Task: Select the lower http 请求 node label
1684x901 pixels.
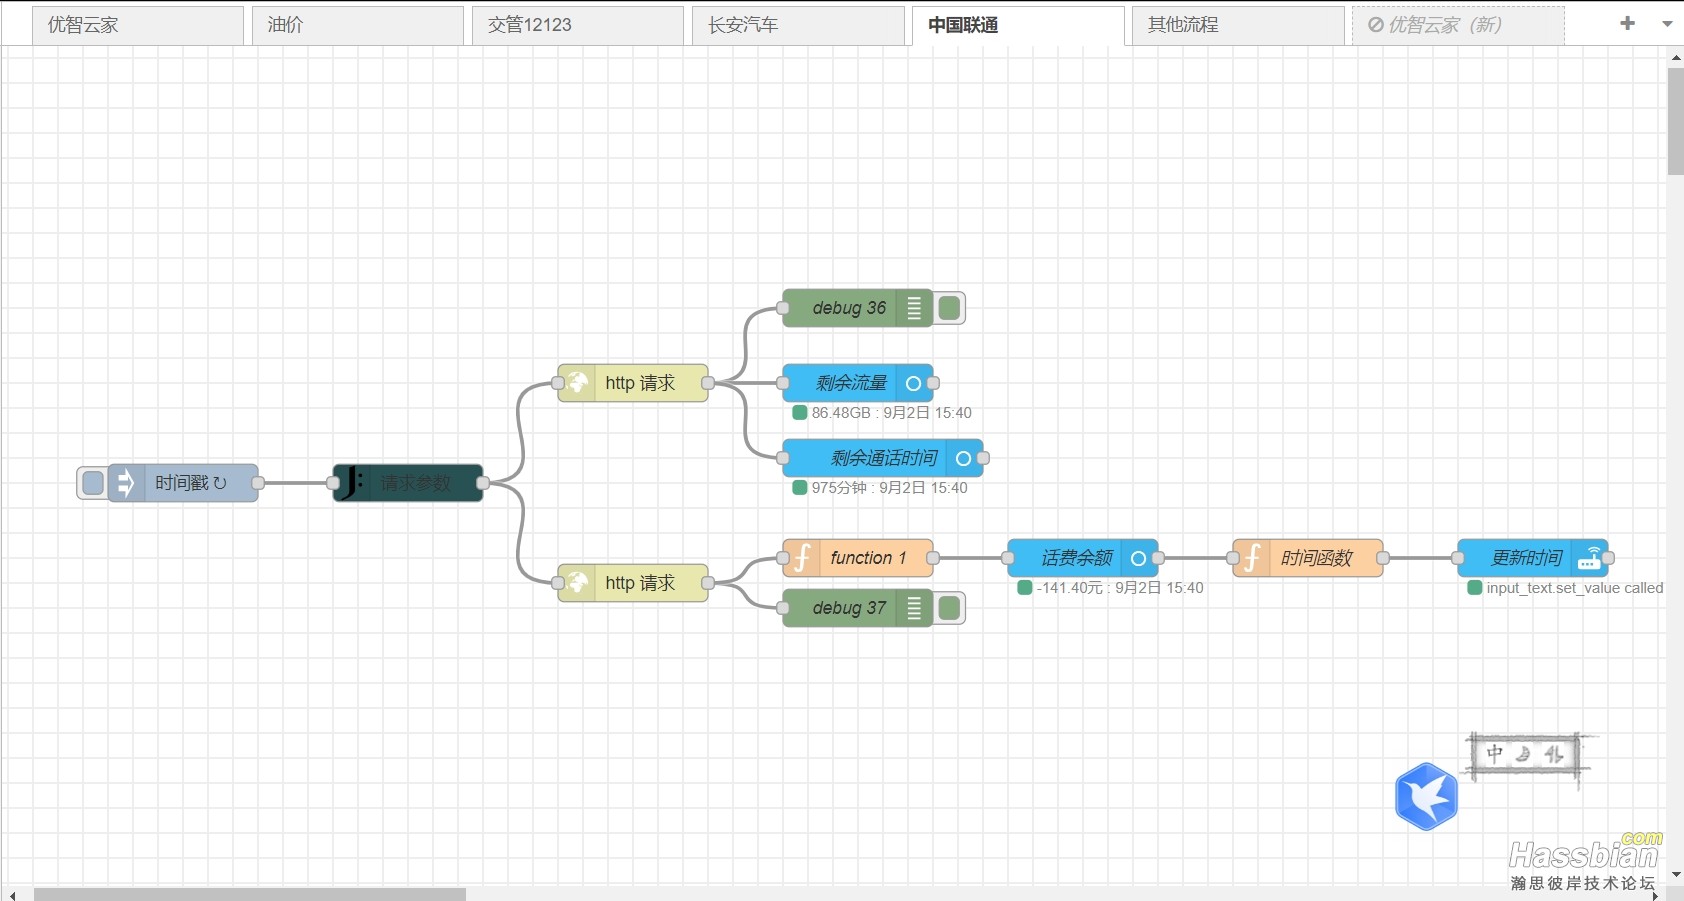Action: (x=640, y=583)
